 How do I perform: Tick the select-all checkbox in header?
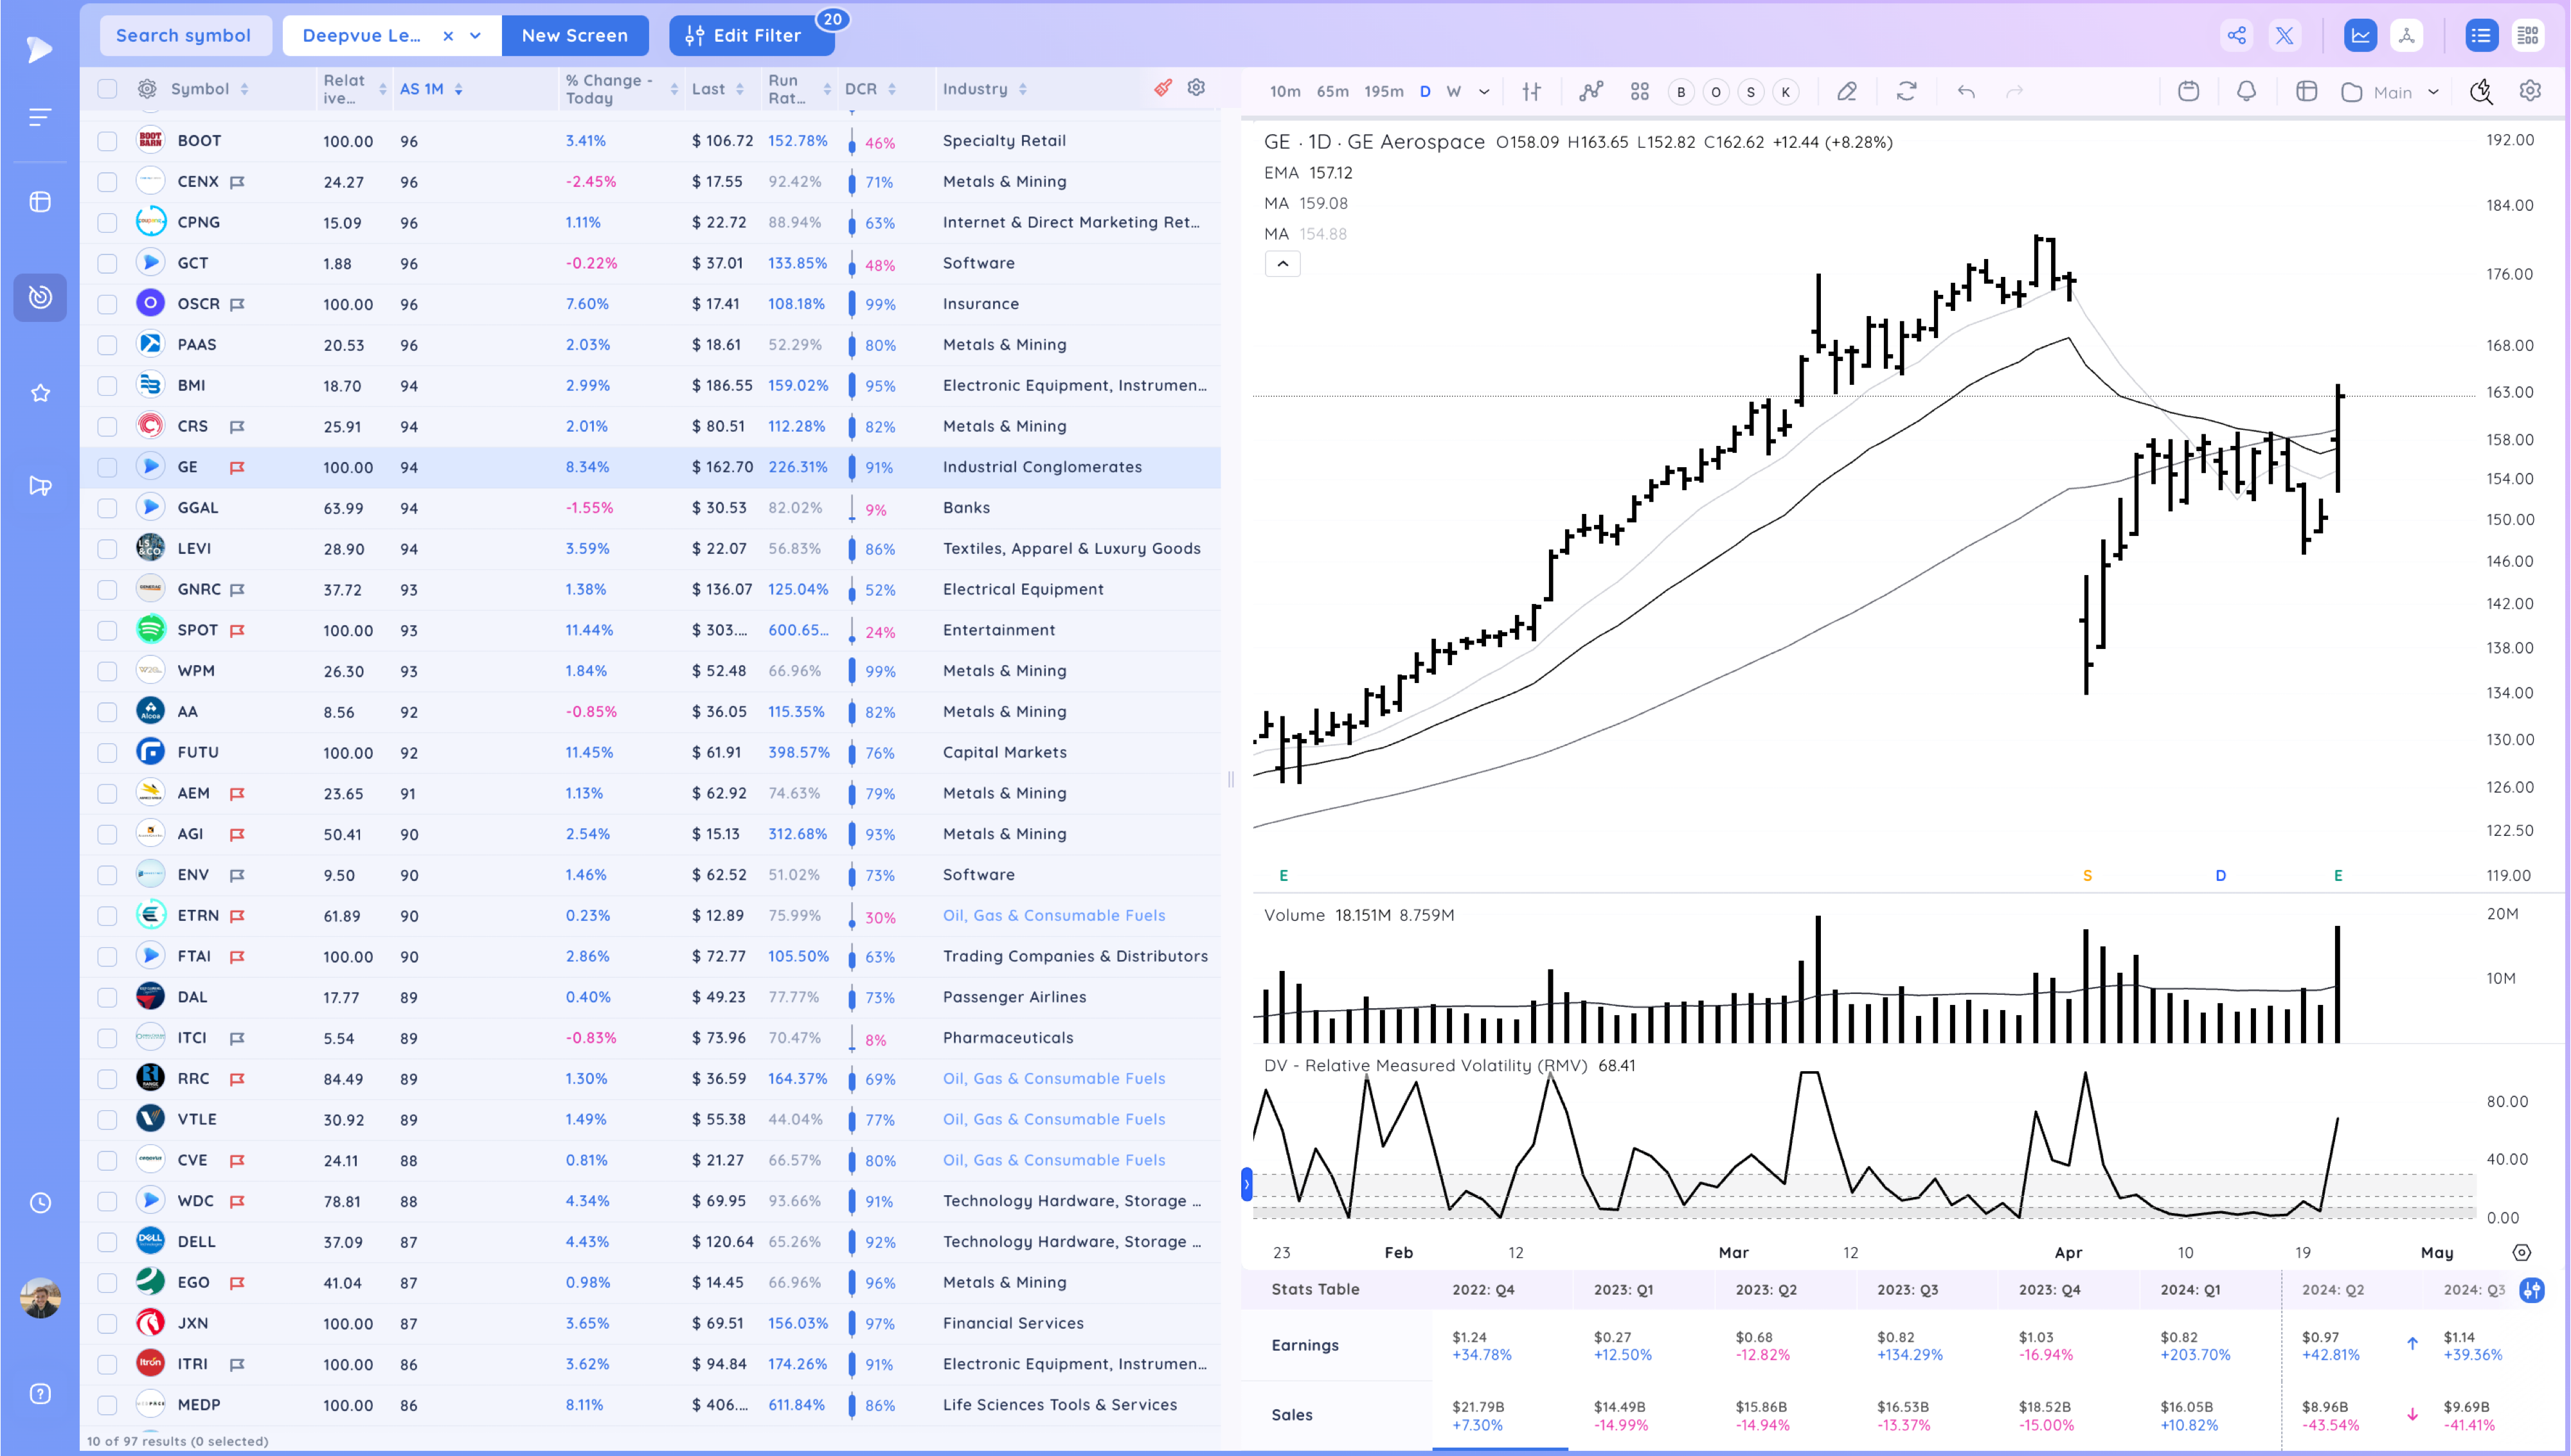[x=107, y=89]
